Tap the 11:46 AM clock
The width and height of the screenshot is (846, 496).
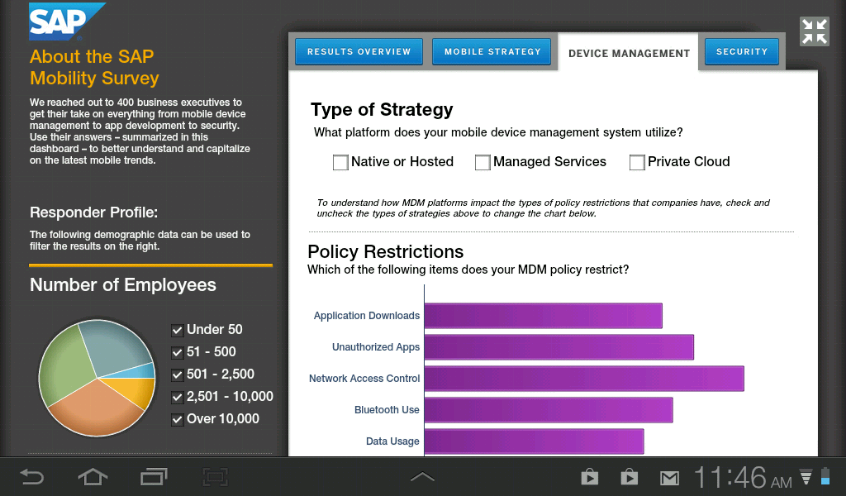pos(743,478)
